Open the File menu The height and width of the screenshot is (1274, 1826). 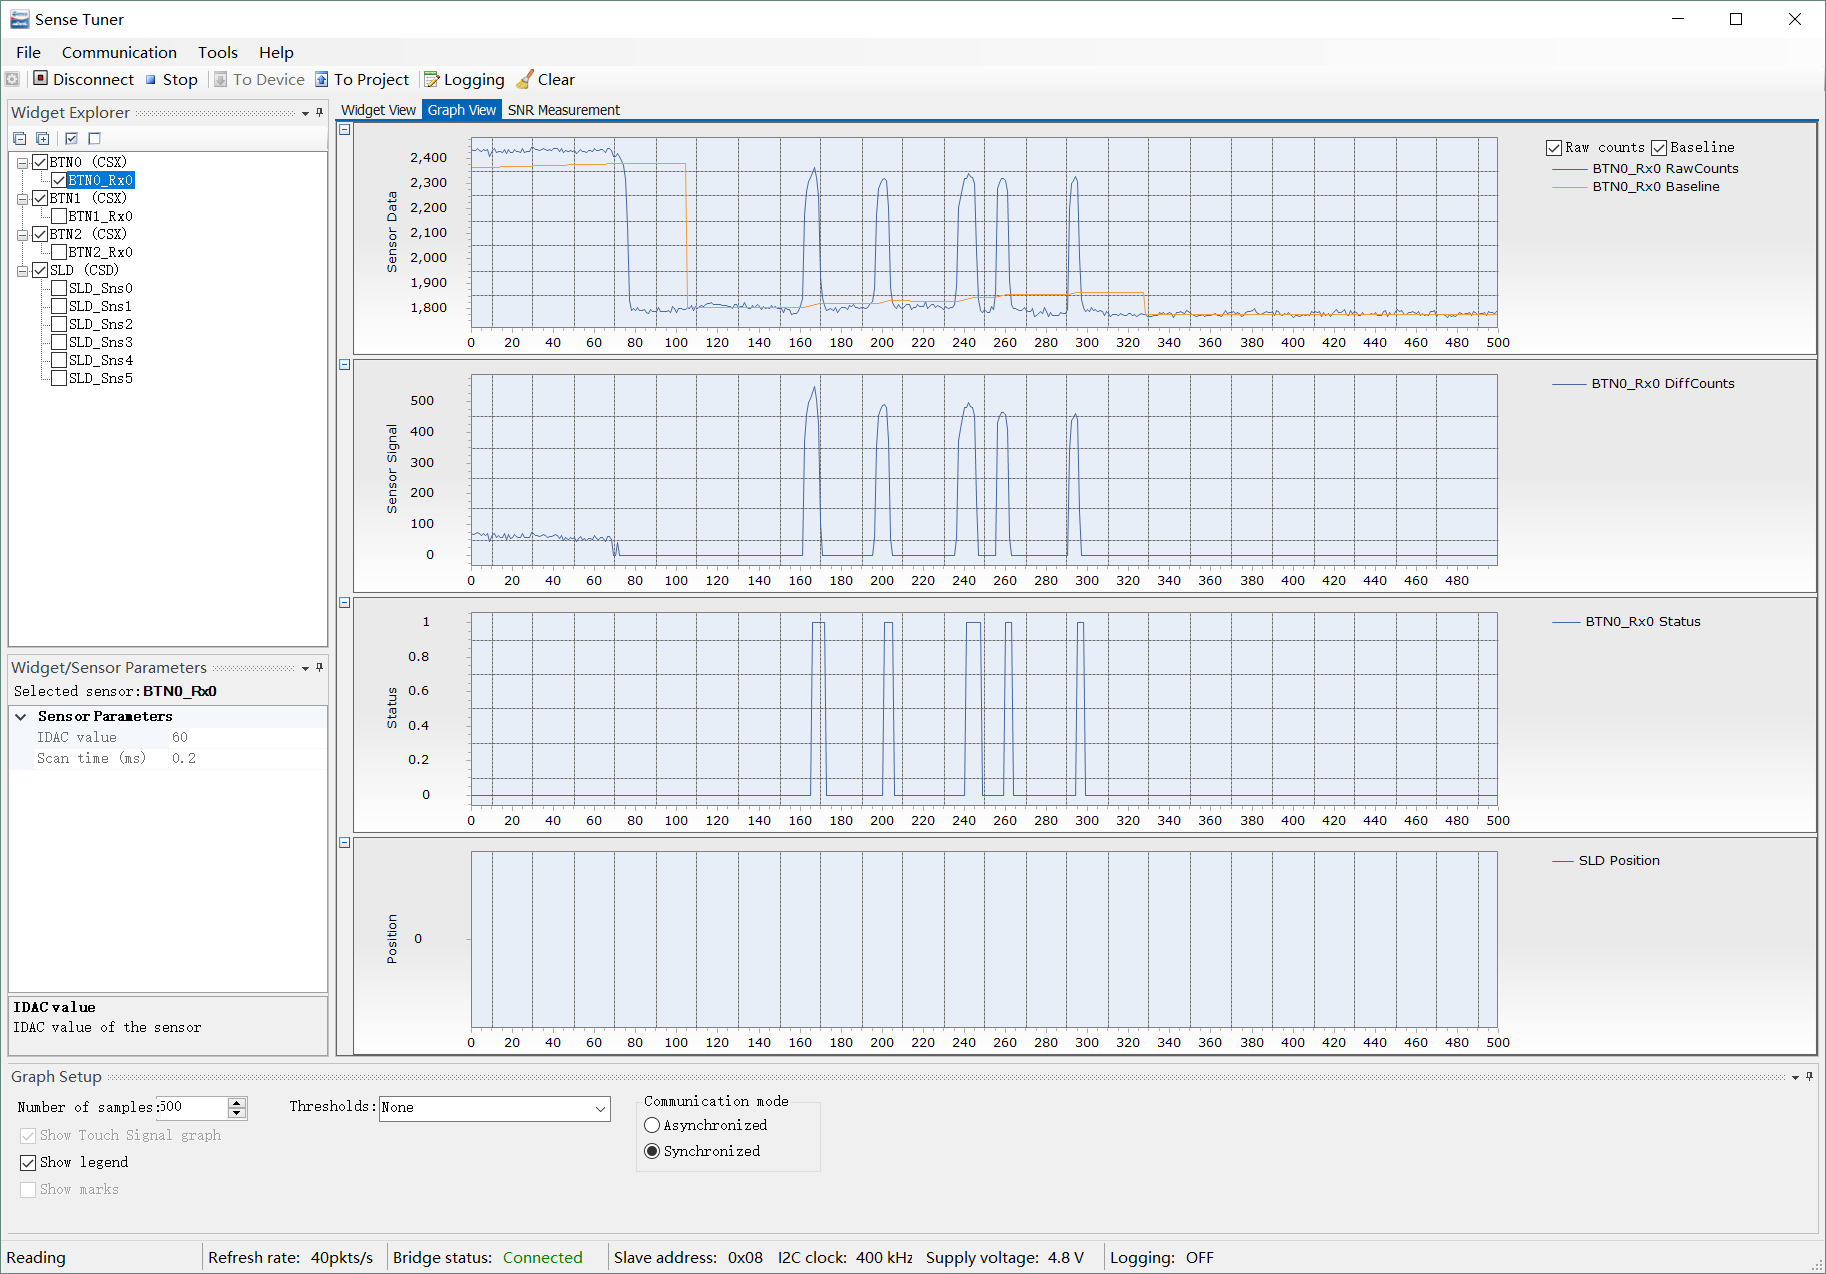tap(28, 52)
